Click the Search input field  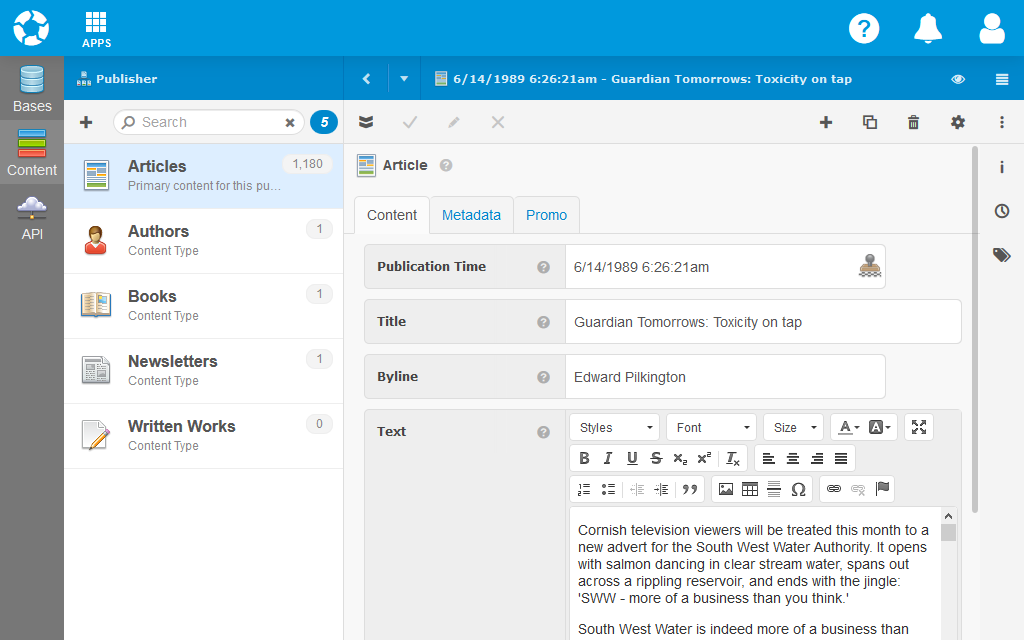coord(209,122)
